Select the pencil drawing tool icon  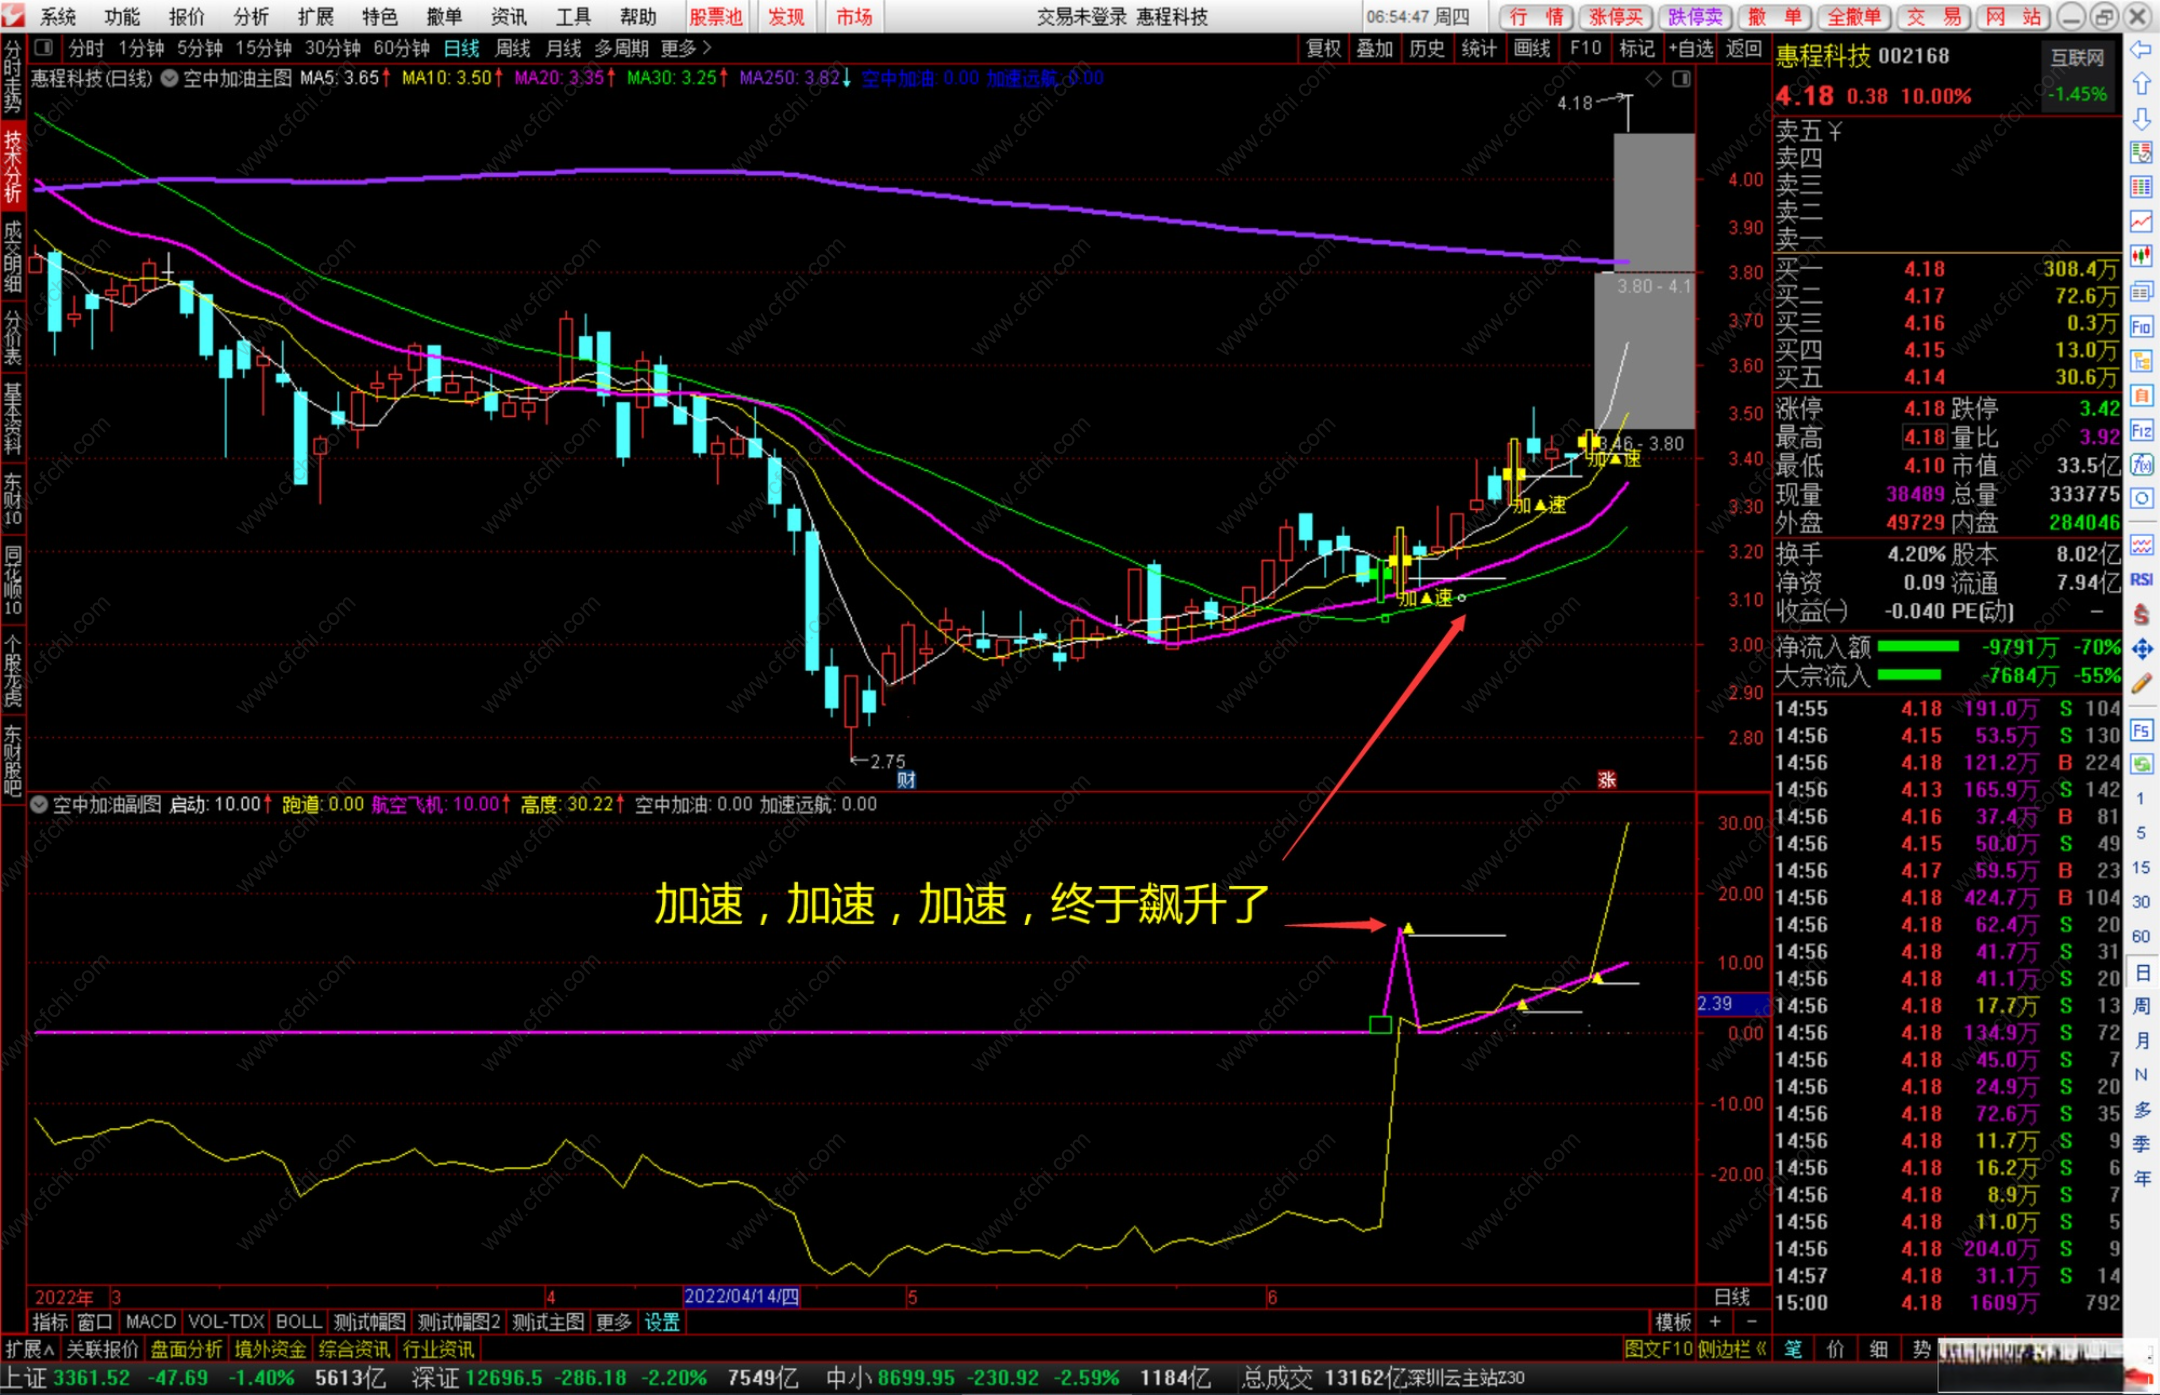pos(2141,684)
